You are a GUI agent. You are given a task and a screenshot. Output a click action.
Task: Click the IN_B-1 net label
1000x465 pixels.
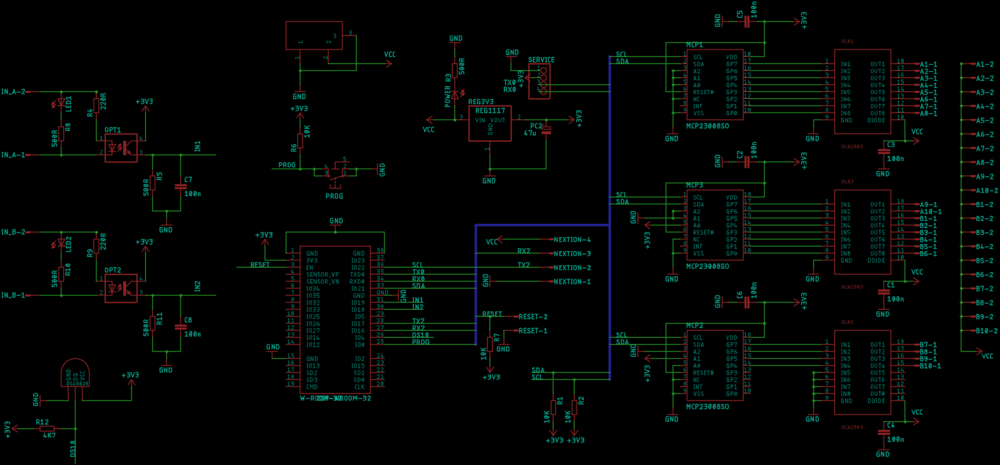click(13, 295)
